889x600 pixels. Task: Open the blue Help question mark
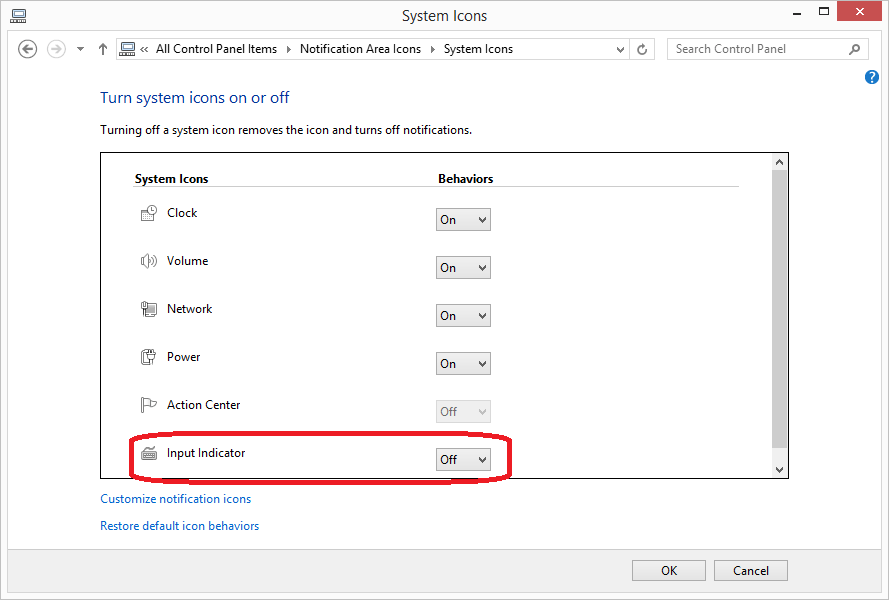(x=871, y=77)
